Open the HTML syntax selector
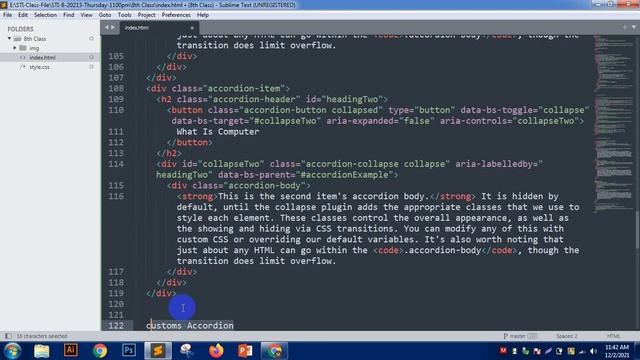The image size is (640, 360). coord(613,336)
